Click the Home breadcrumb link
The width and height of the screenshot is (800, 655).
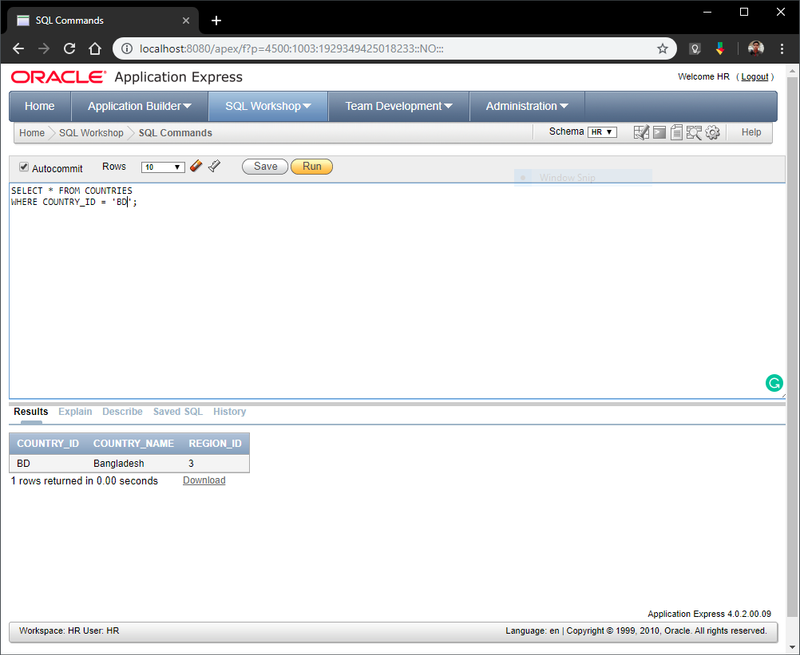click(32, 133)
